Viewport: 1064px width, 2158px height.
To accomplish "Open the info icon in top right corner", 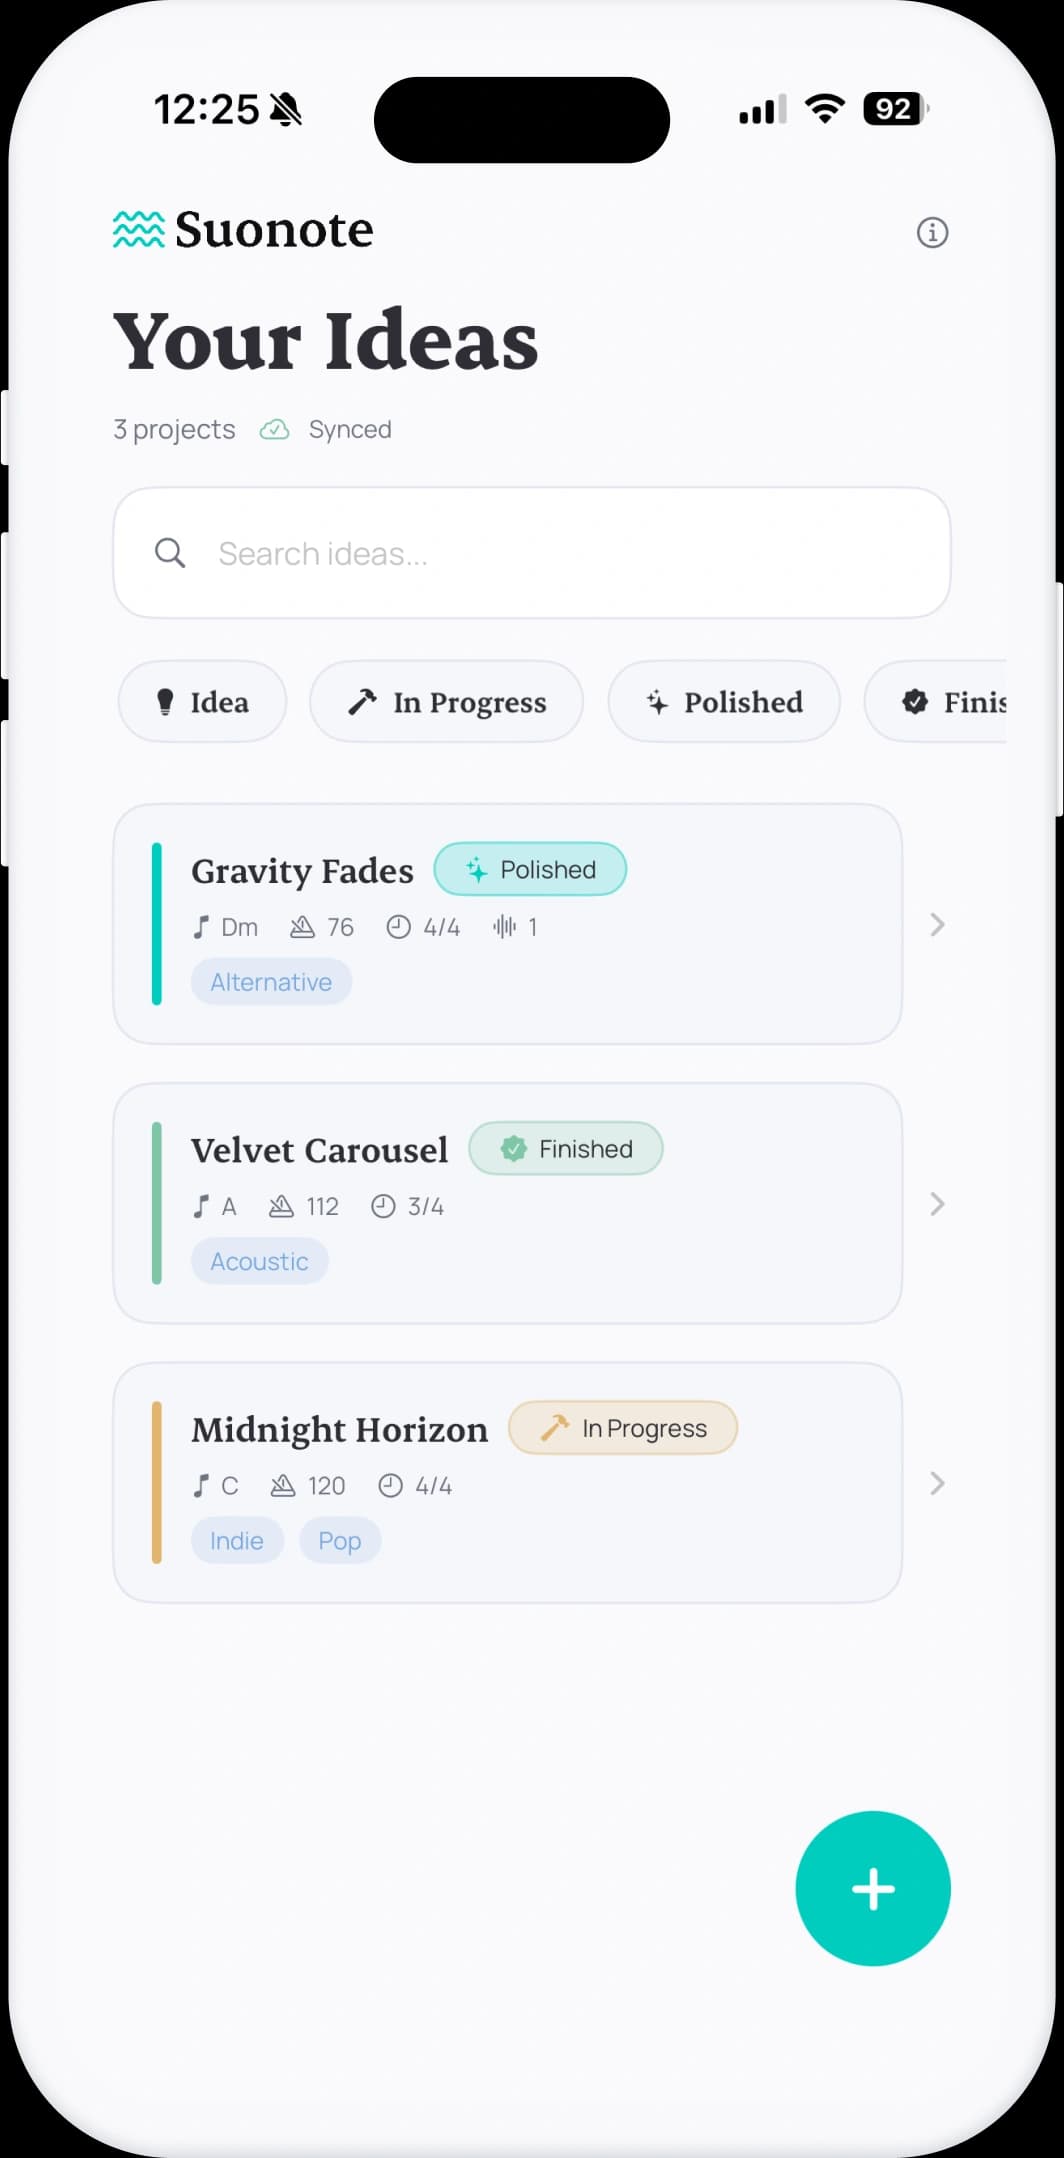I will (x=931, y=232).
